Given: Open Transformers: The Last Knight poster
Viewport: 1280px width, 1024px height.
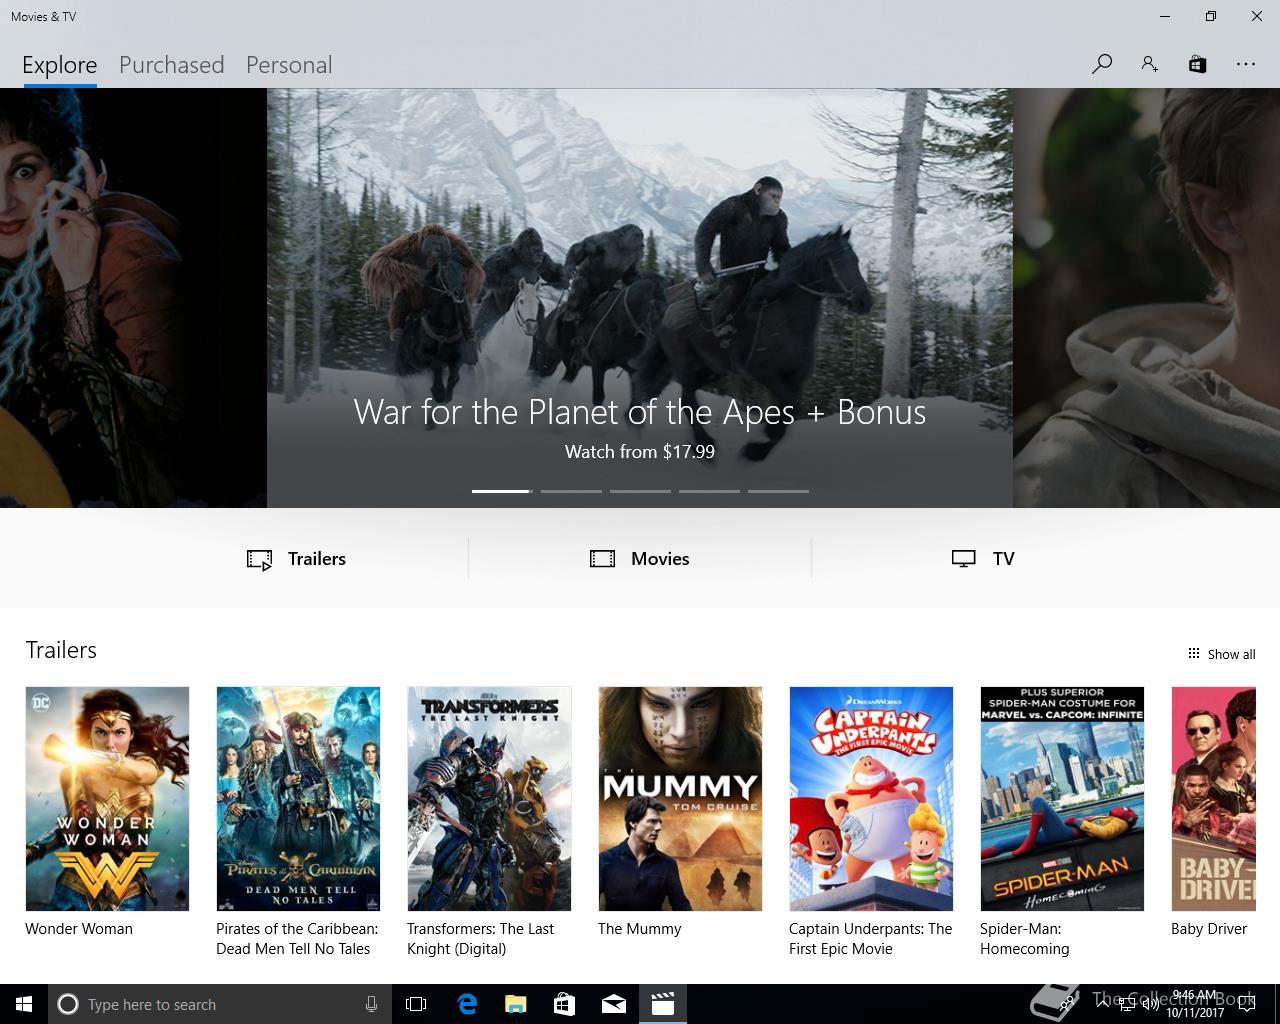Looking at the screenshot, I should (x=489, y=798).
